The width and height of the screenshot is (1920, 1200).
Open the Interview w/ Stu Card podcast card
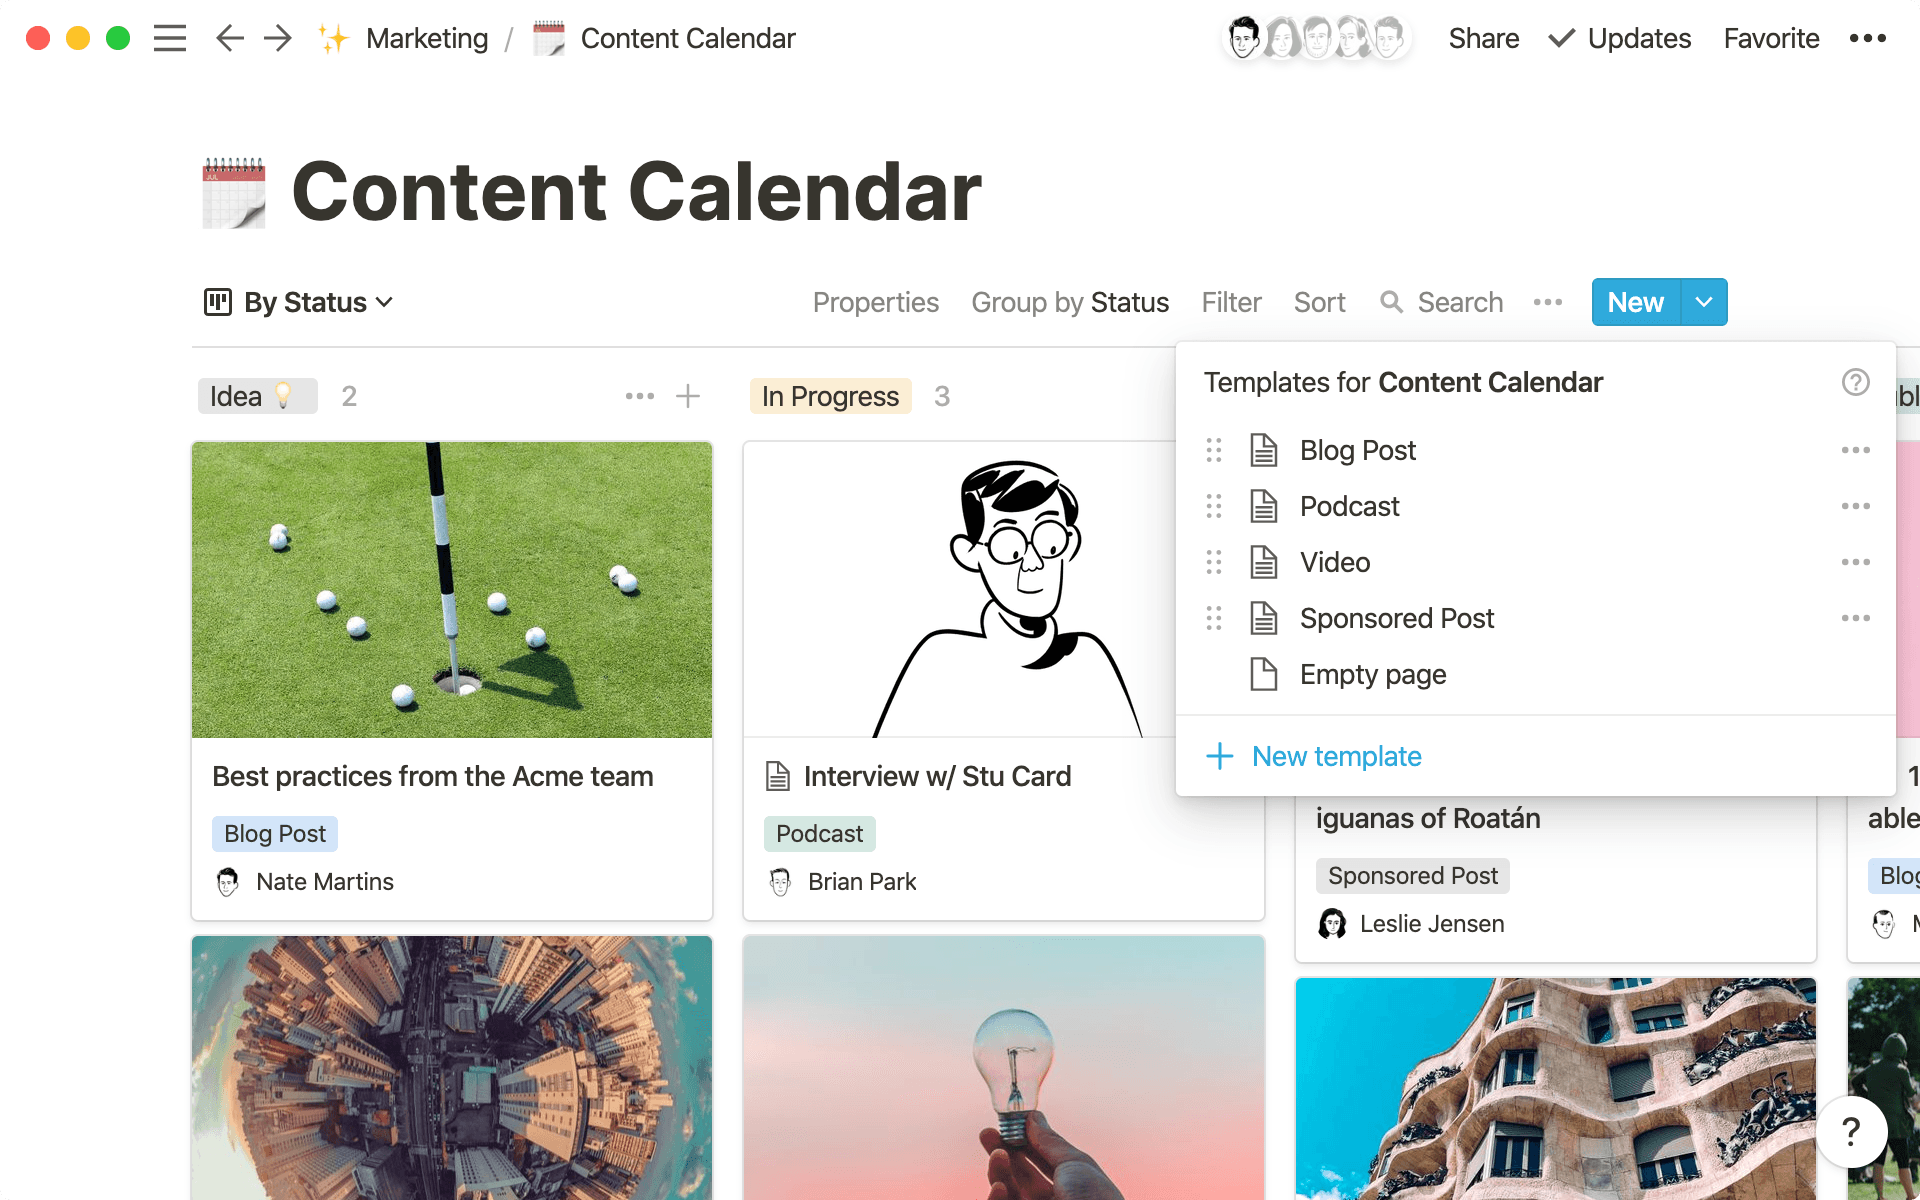click(x=938, y=776)
